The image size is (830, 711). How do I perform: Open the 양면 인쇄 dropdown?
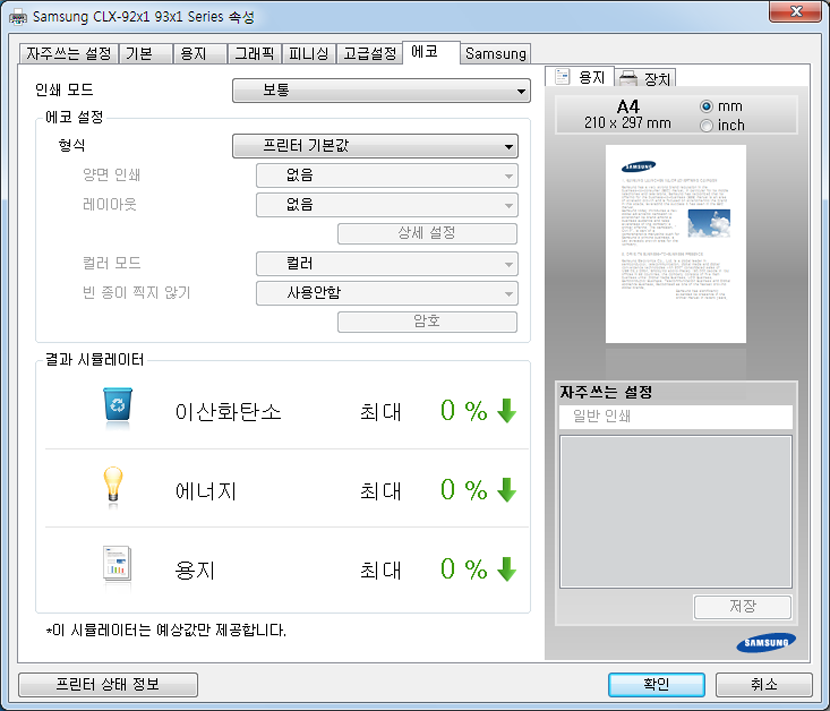[x=387, y=175]
